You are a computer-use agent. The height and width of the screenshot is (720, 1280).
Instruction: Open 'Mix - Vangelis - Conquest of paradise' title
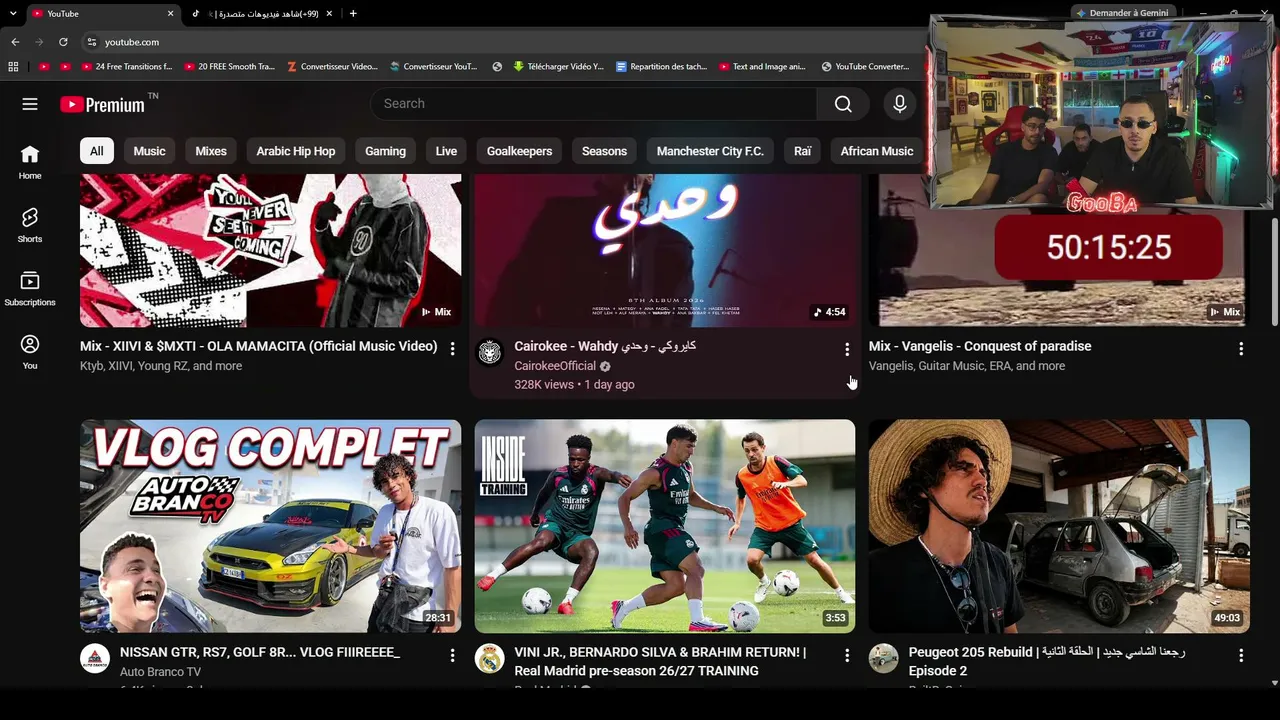coord(980,346)
